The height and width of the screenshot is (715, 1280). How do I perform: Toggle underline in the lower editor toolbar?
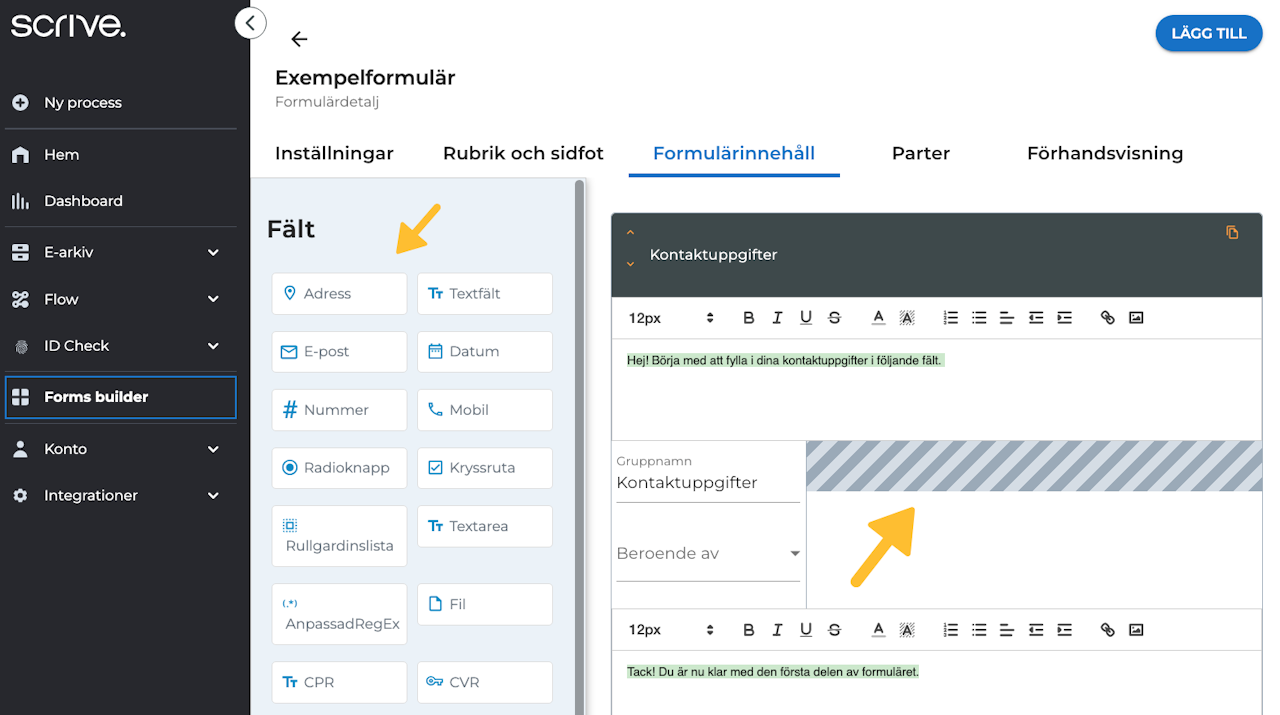[x=806, y=630]
